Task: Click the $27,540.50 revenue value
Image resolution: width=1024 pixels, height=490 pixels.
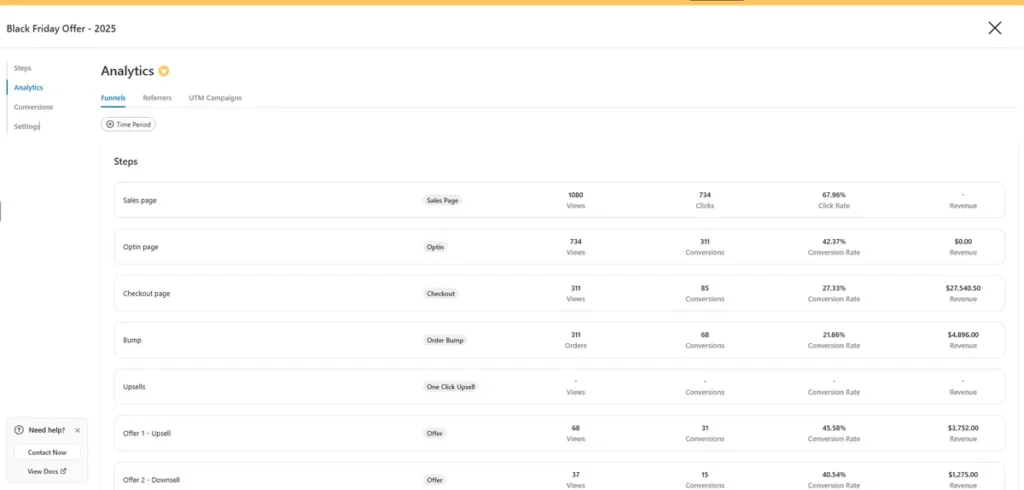Action: (x=963, y=288)
